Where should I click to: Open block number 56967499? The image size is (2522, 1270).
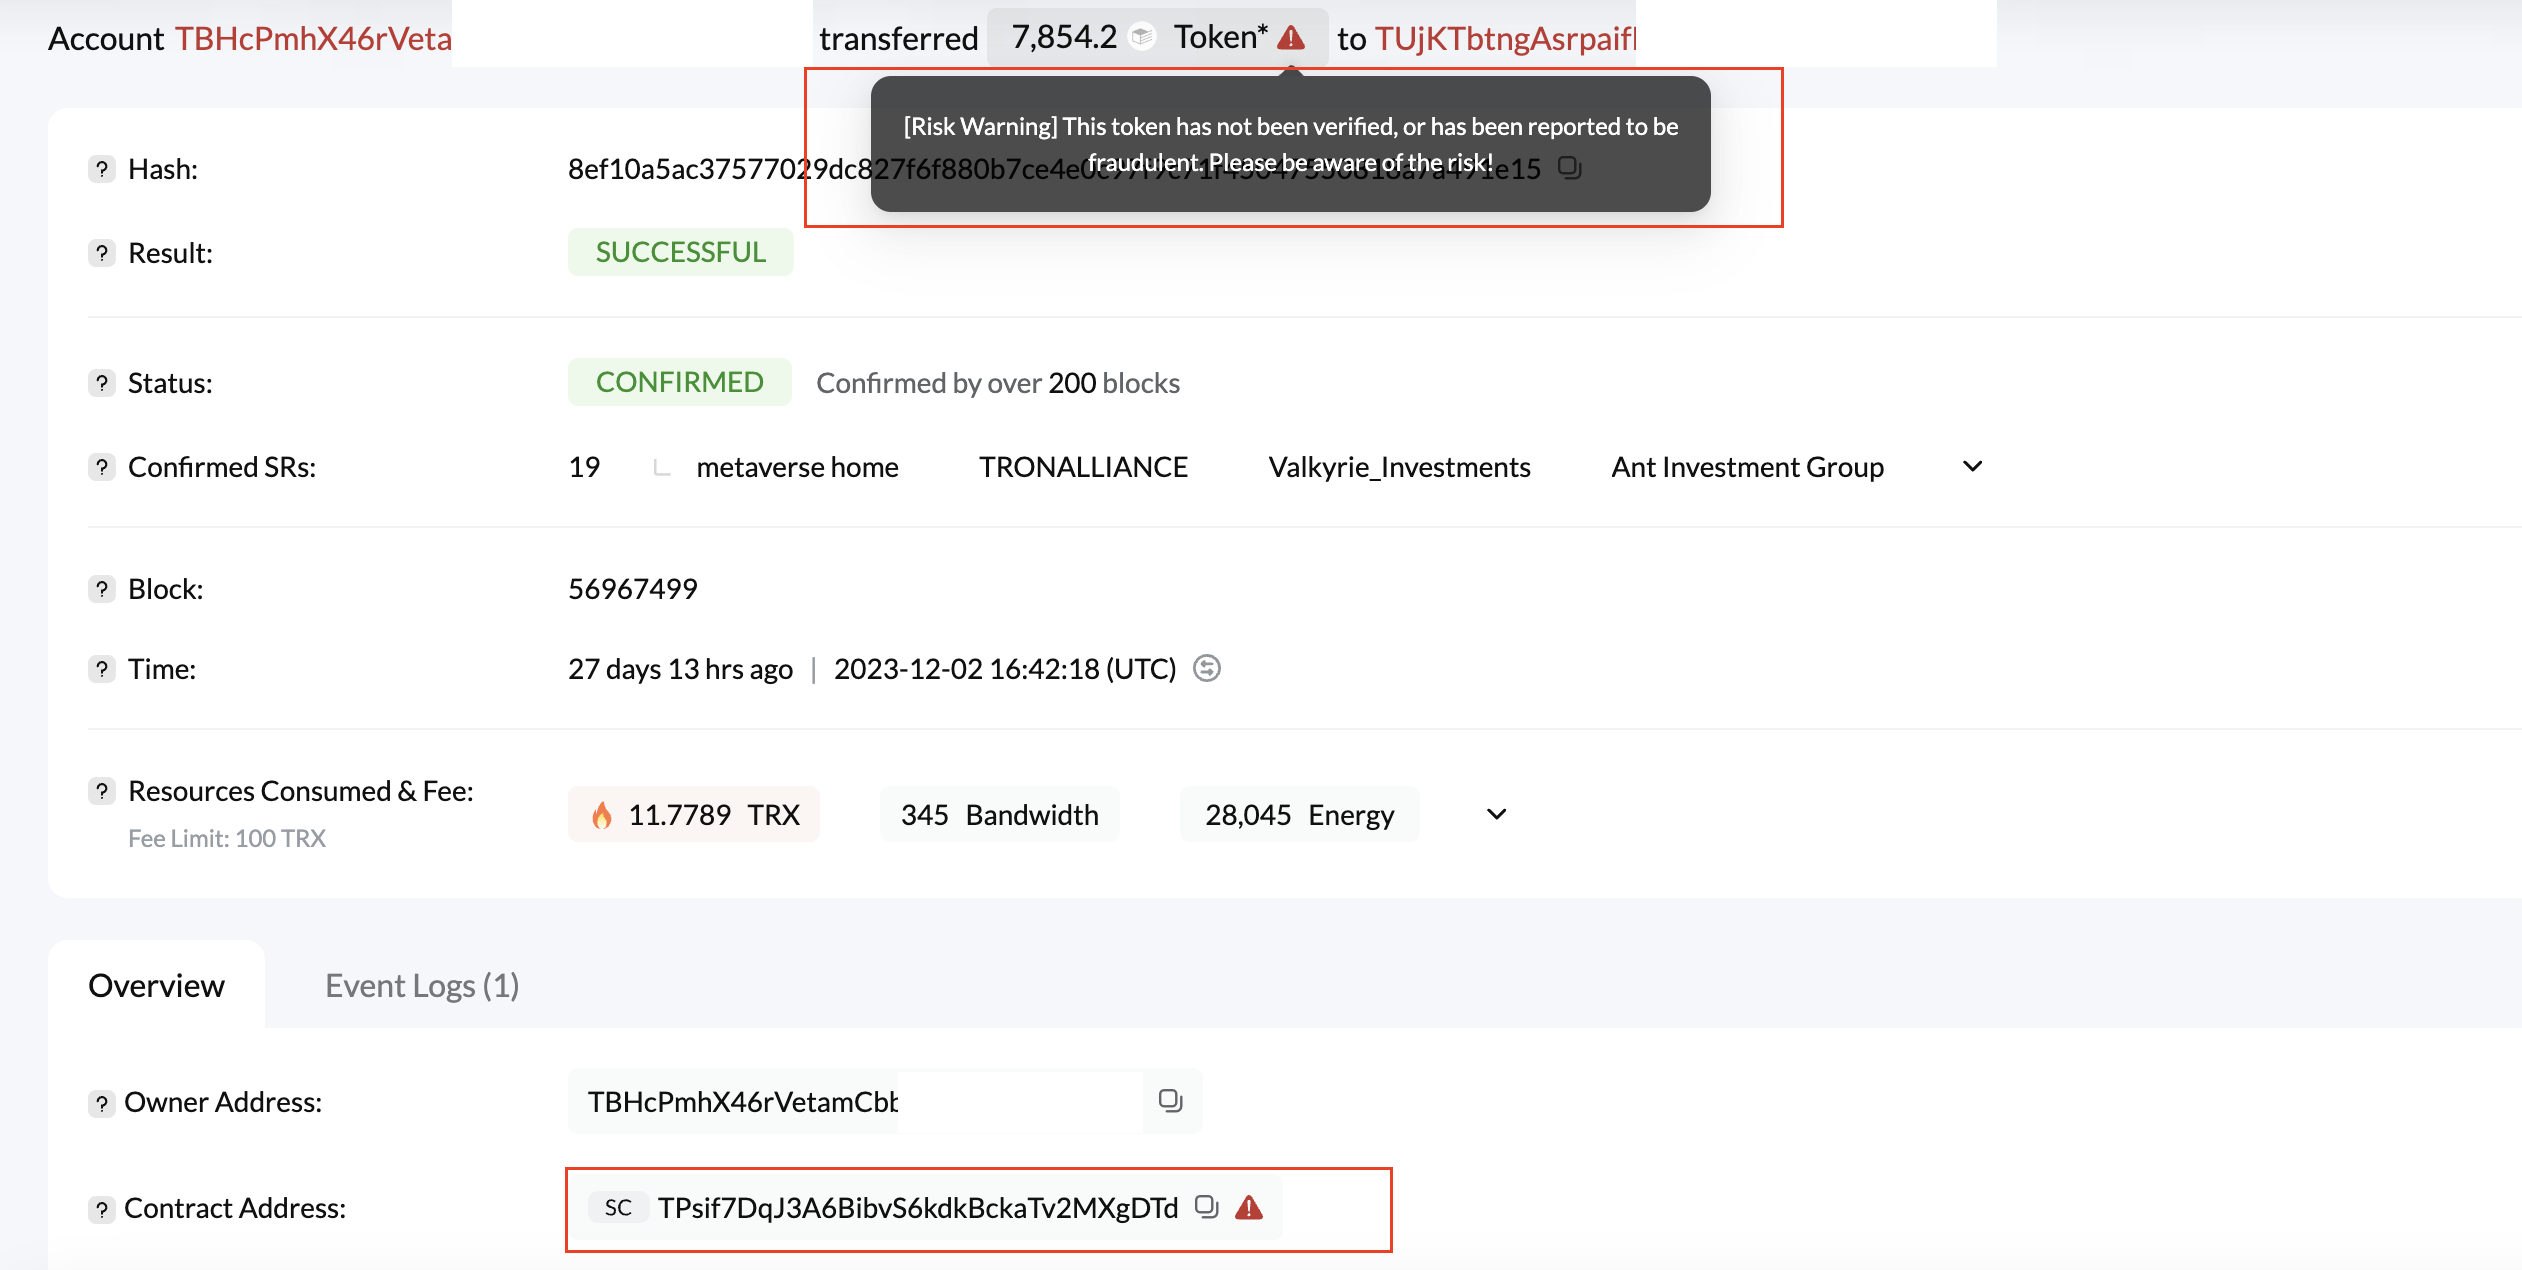[632, 589]
